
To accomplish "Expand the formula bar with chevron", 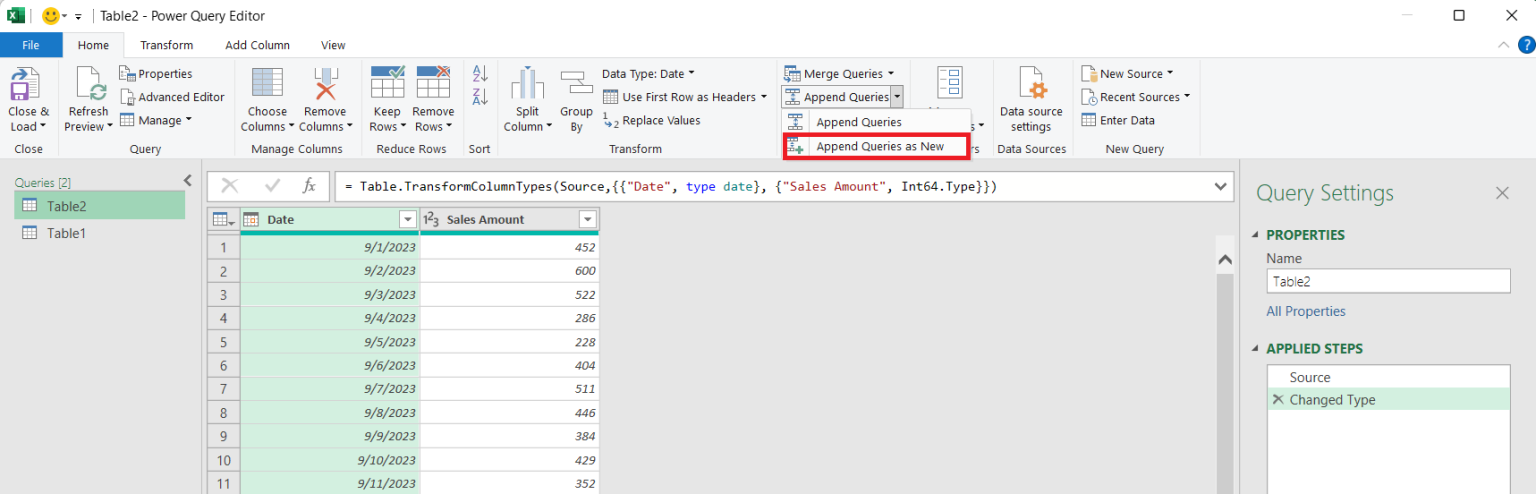I will [x=1220, y=186].
